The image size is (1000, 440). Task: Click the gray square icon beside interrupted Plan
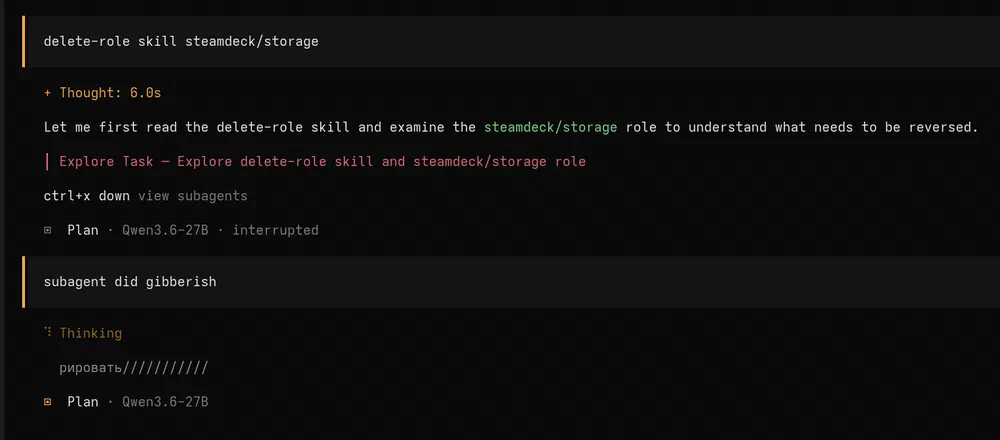(47, 230)
